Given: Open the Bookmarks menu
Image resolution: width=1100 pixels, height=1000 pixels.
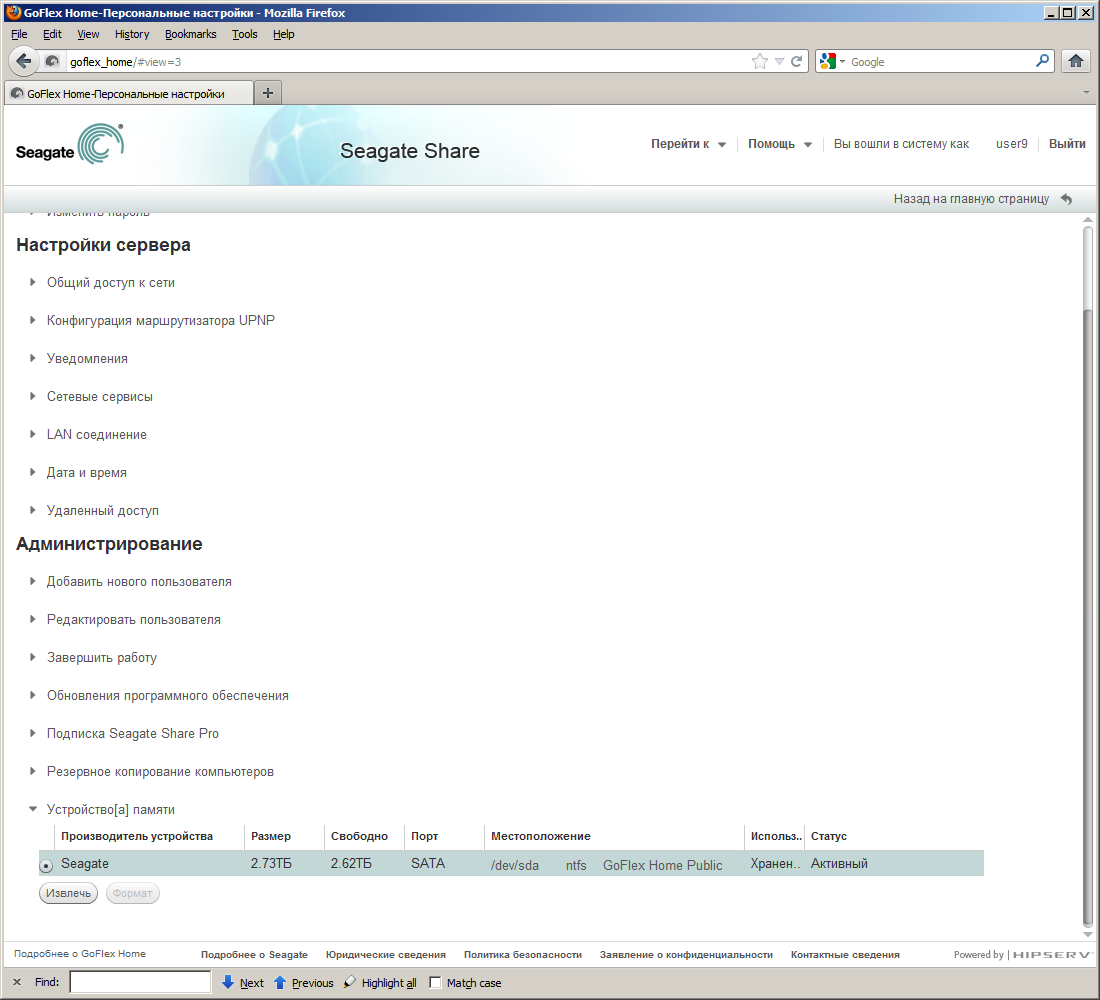Looking at the screenshot, I should (x=190, y=34).
